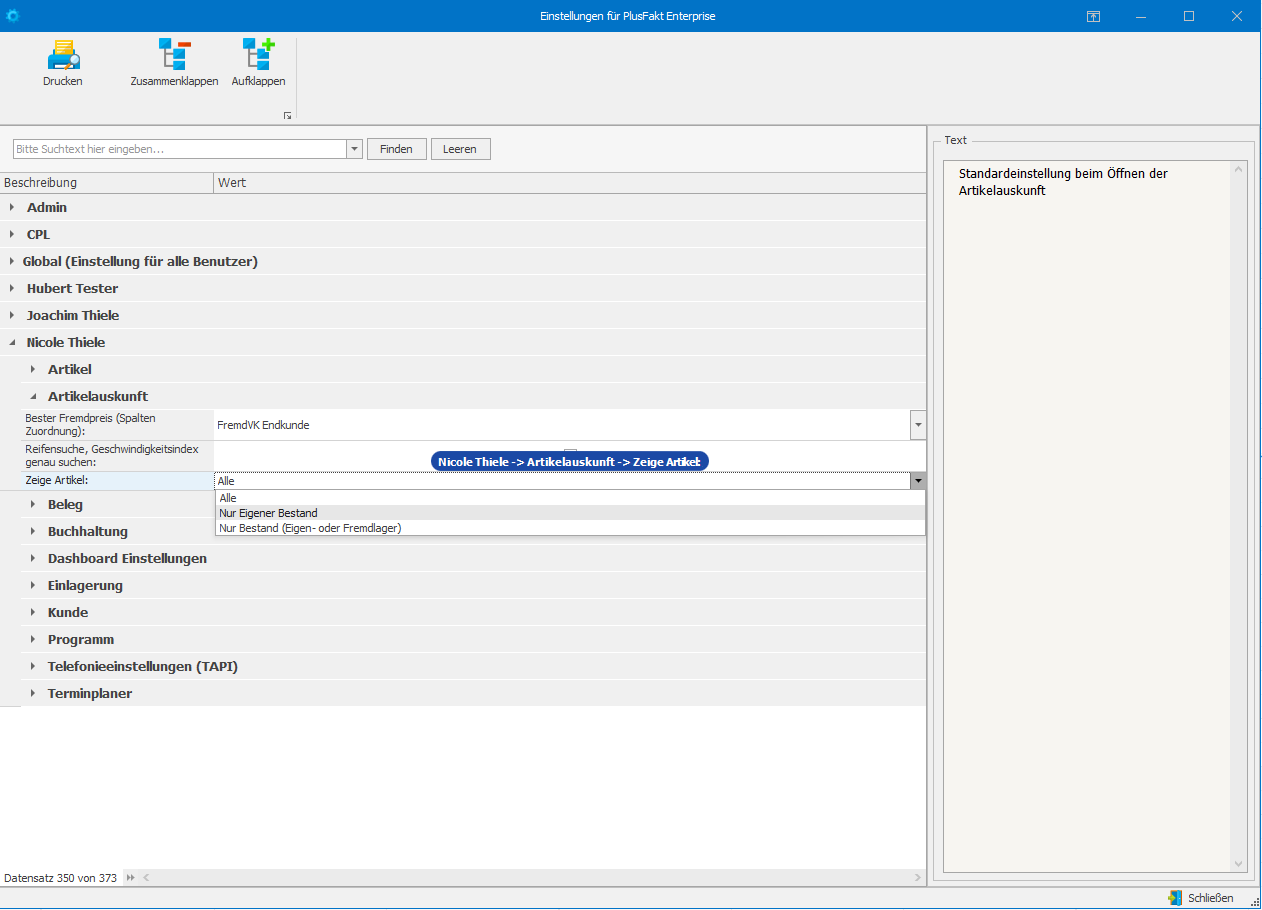Click the Bester Fremdpreis (Spalten Zuordnung) label
This screenshot has width=1262, height=910.
90,424
